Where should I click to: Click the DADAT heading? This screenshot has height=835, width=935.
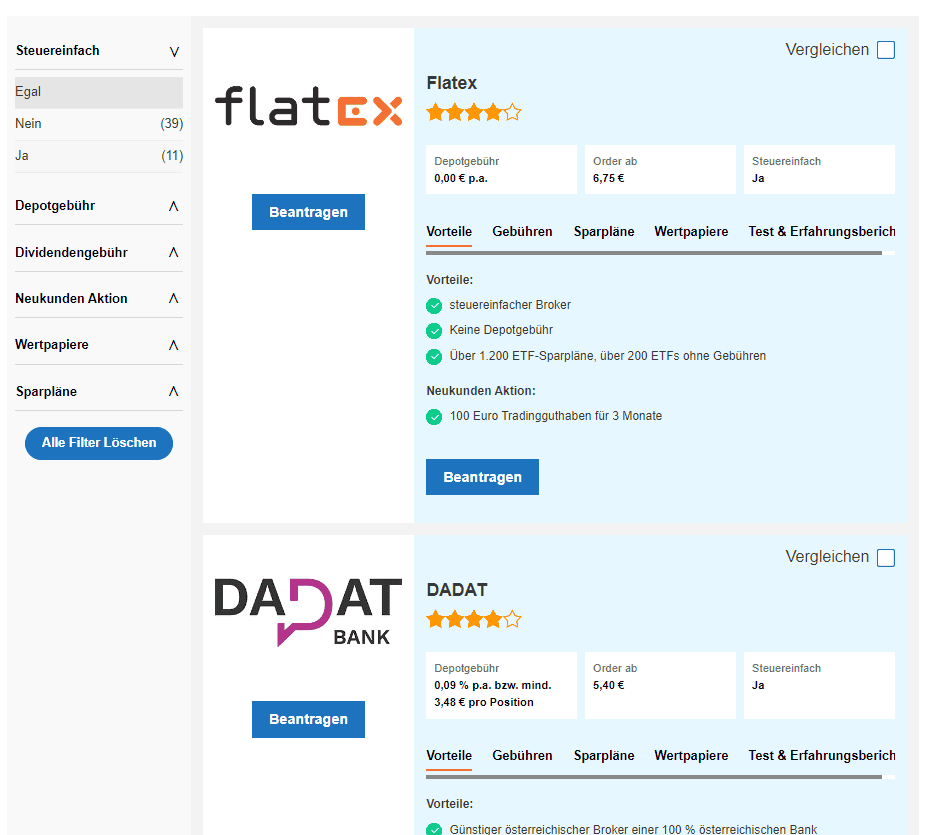[457, 590]
